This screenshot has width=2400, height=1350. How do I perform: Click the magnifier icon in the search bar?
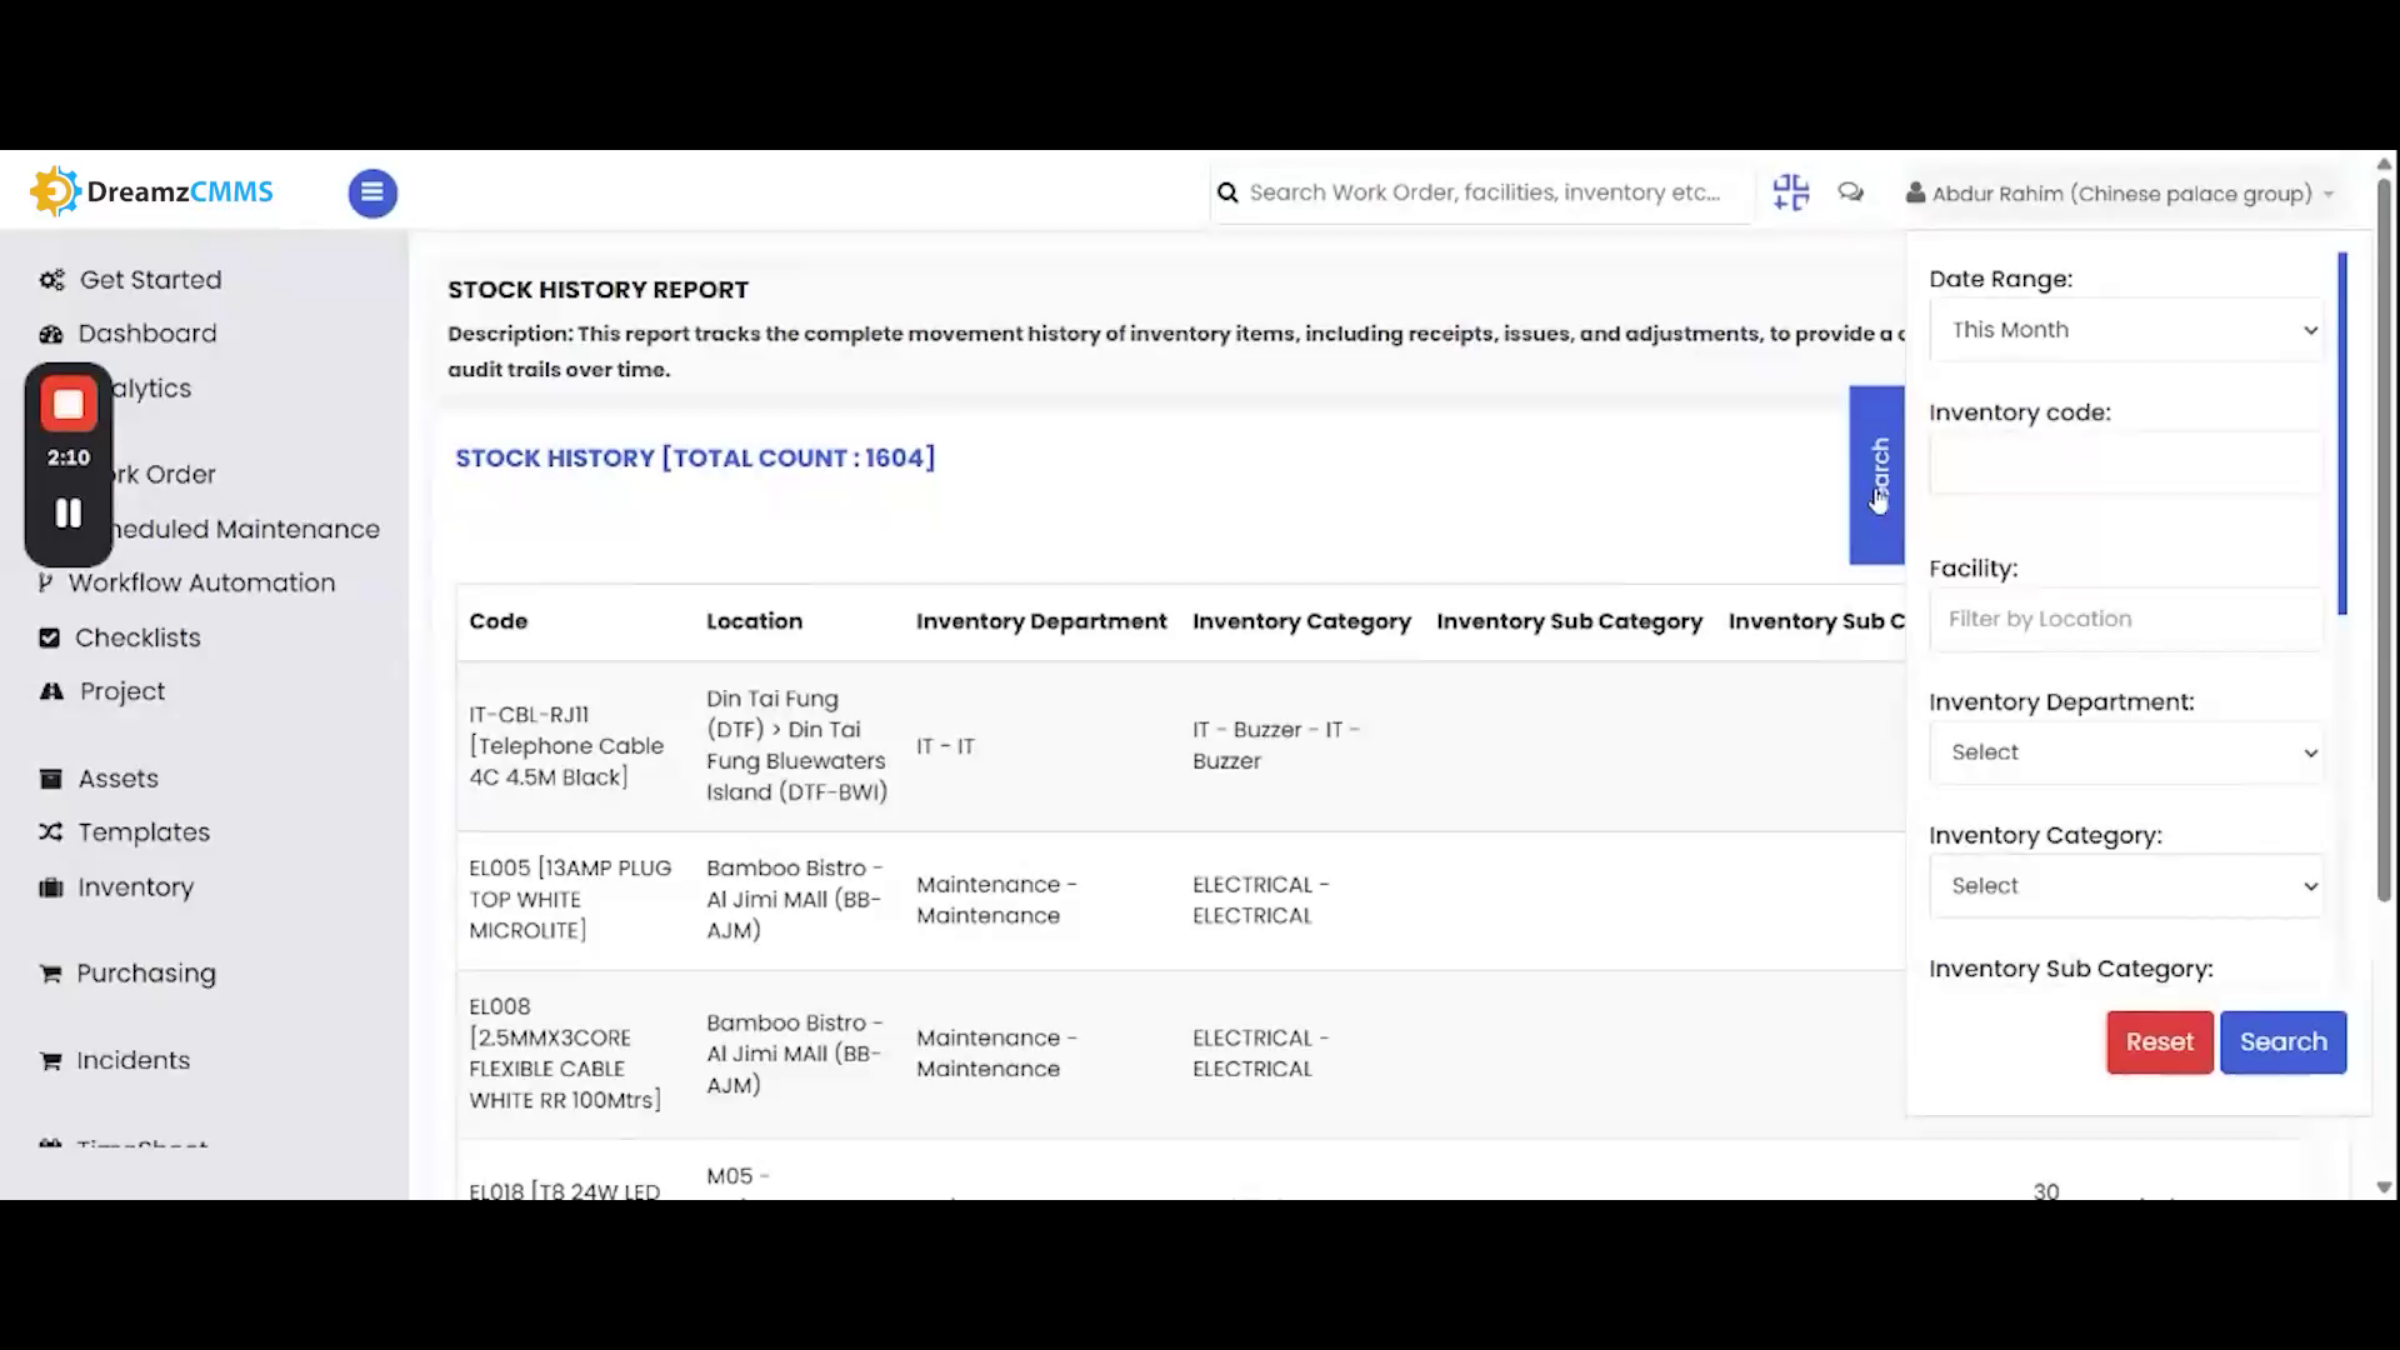click(1227, 193)
